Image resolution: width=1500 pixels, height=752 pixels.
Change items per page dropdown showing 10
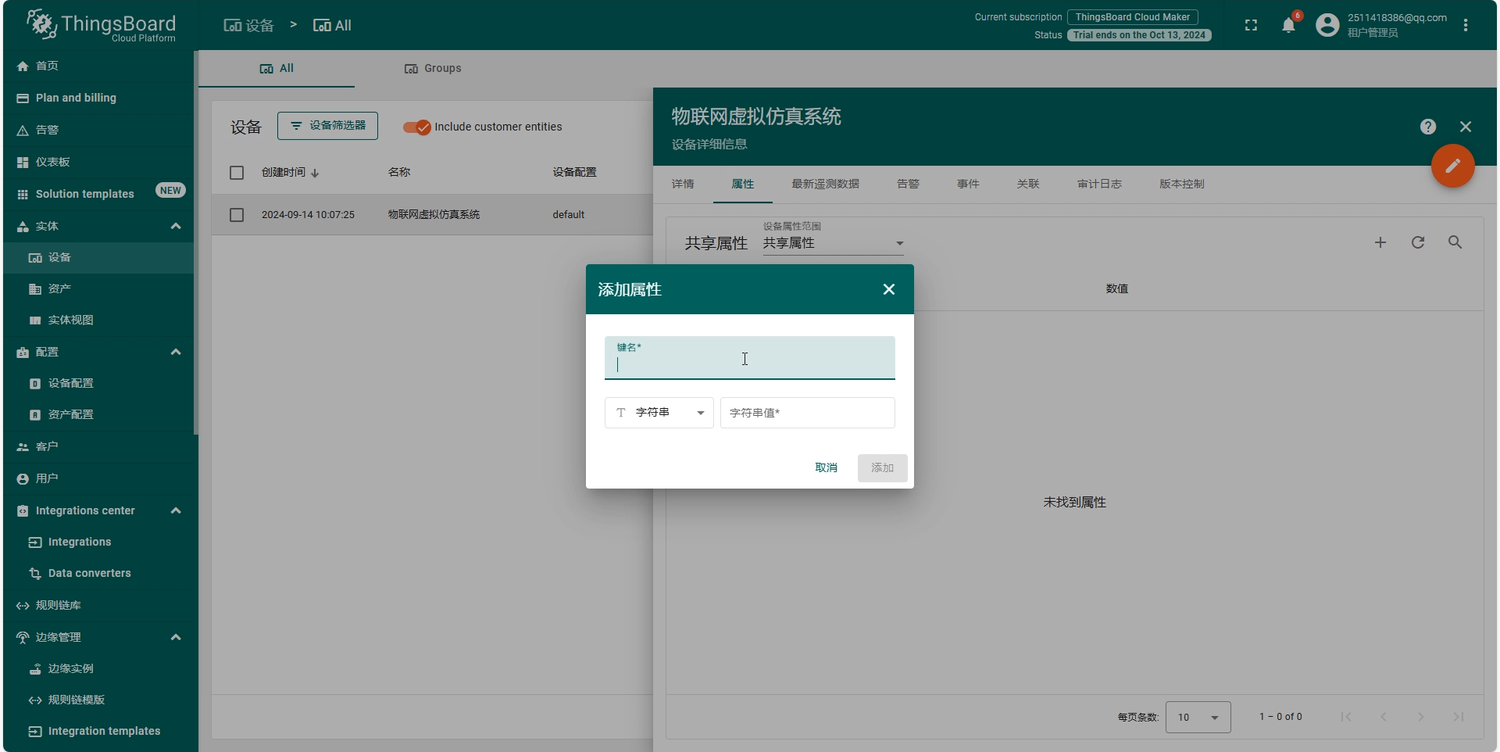point(1198,717)
